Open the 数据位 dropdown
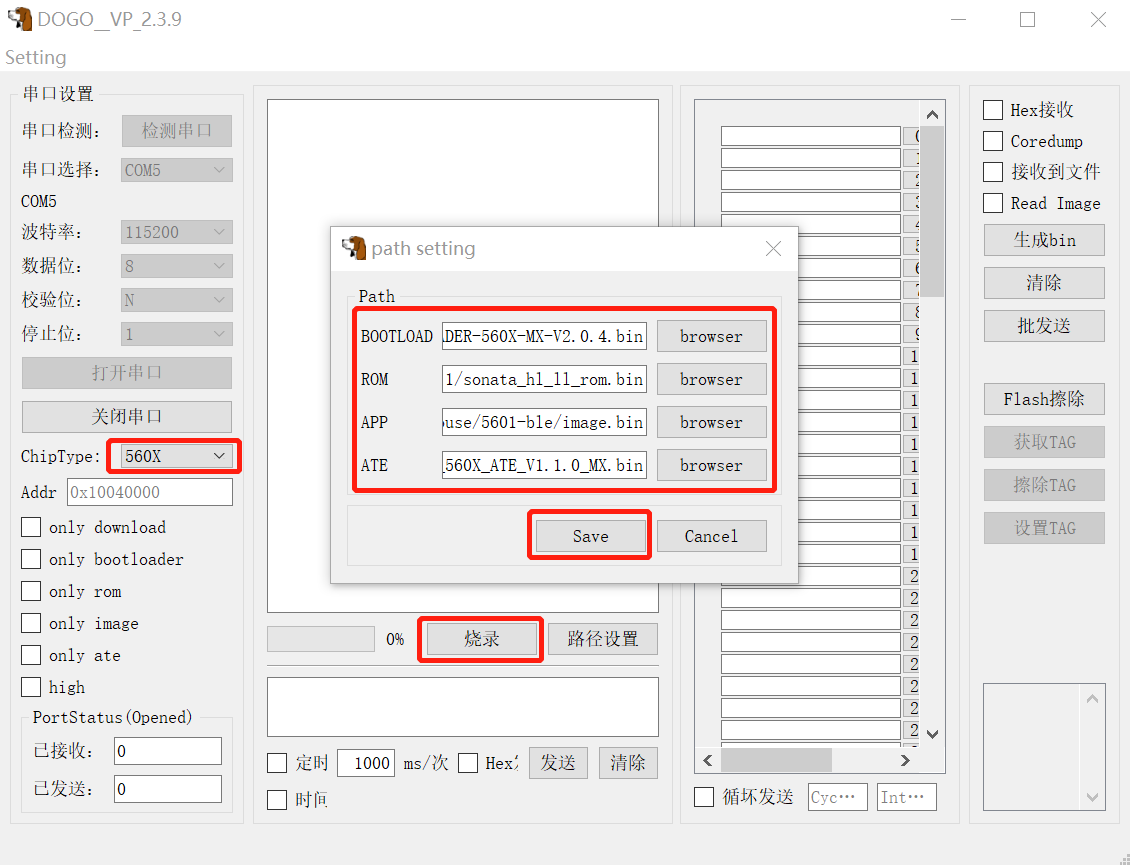Image resolution: width=1130 pixels, height=865 pixels. pyautogui.click(x=177, y=266)
